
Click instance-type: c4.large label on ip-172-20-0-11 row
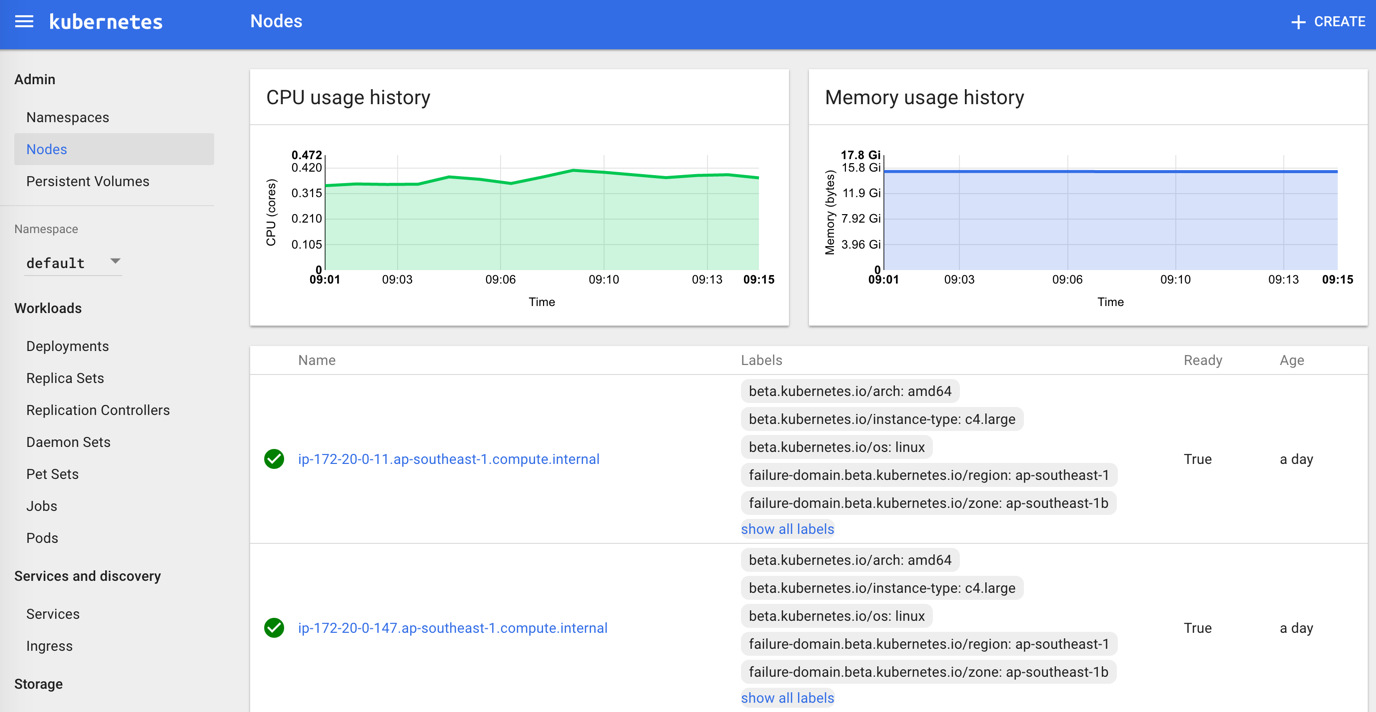coord(882,419)
